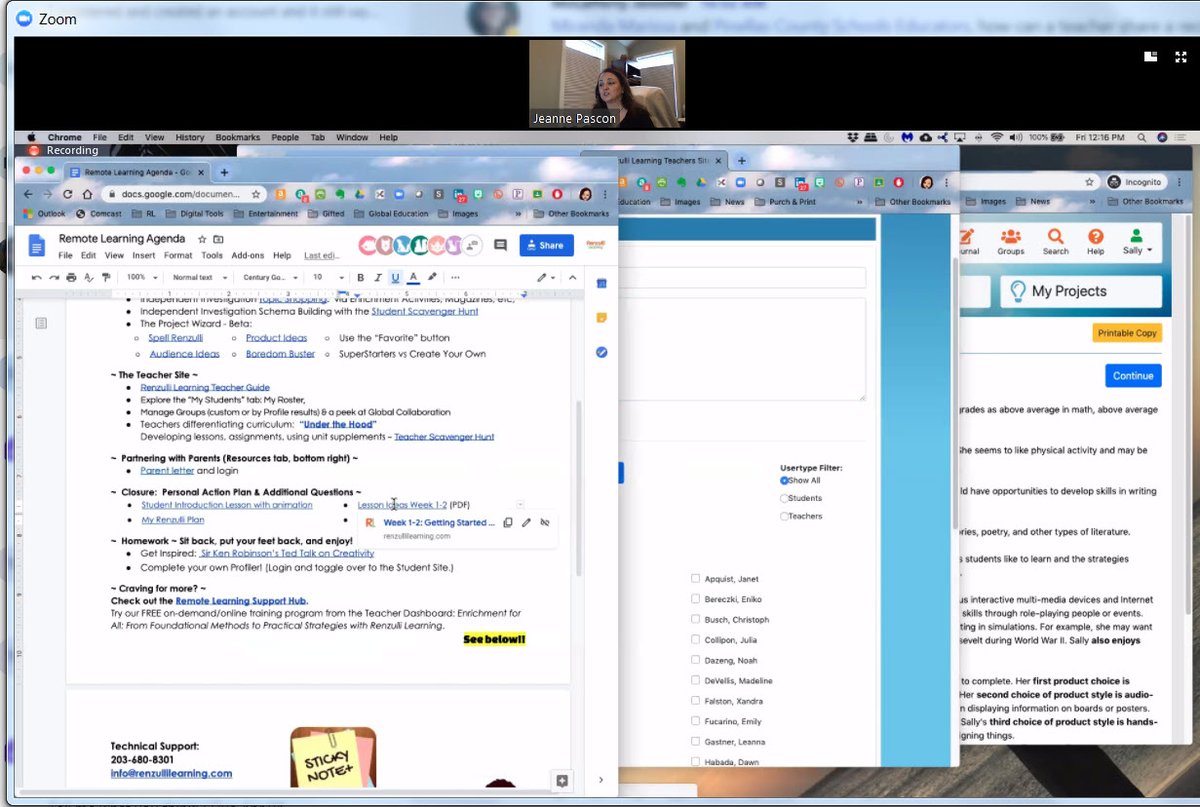Edit link in the Week 1-2 popup
The width and height of the screenshot is (1200, 807).
click(x=526, y=522)
